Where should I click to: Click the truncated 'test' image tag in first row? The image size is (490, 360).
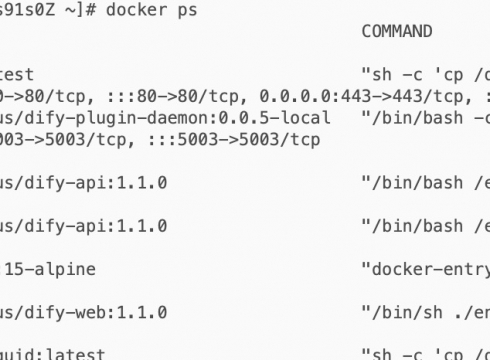(17, 75)
